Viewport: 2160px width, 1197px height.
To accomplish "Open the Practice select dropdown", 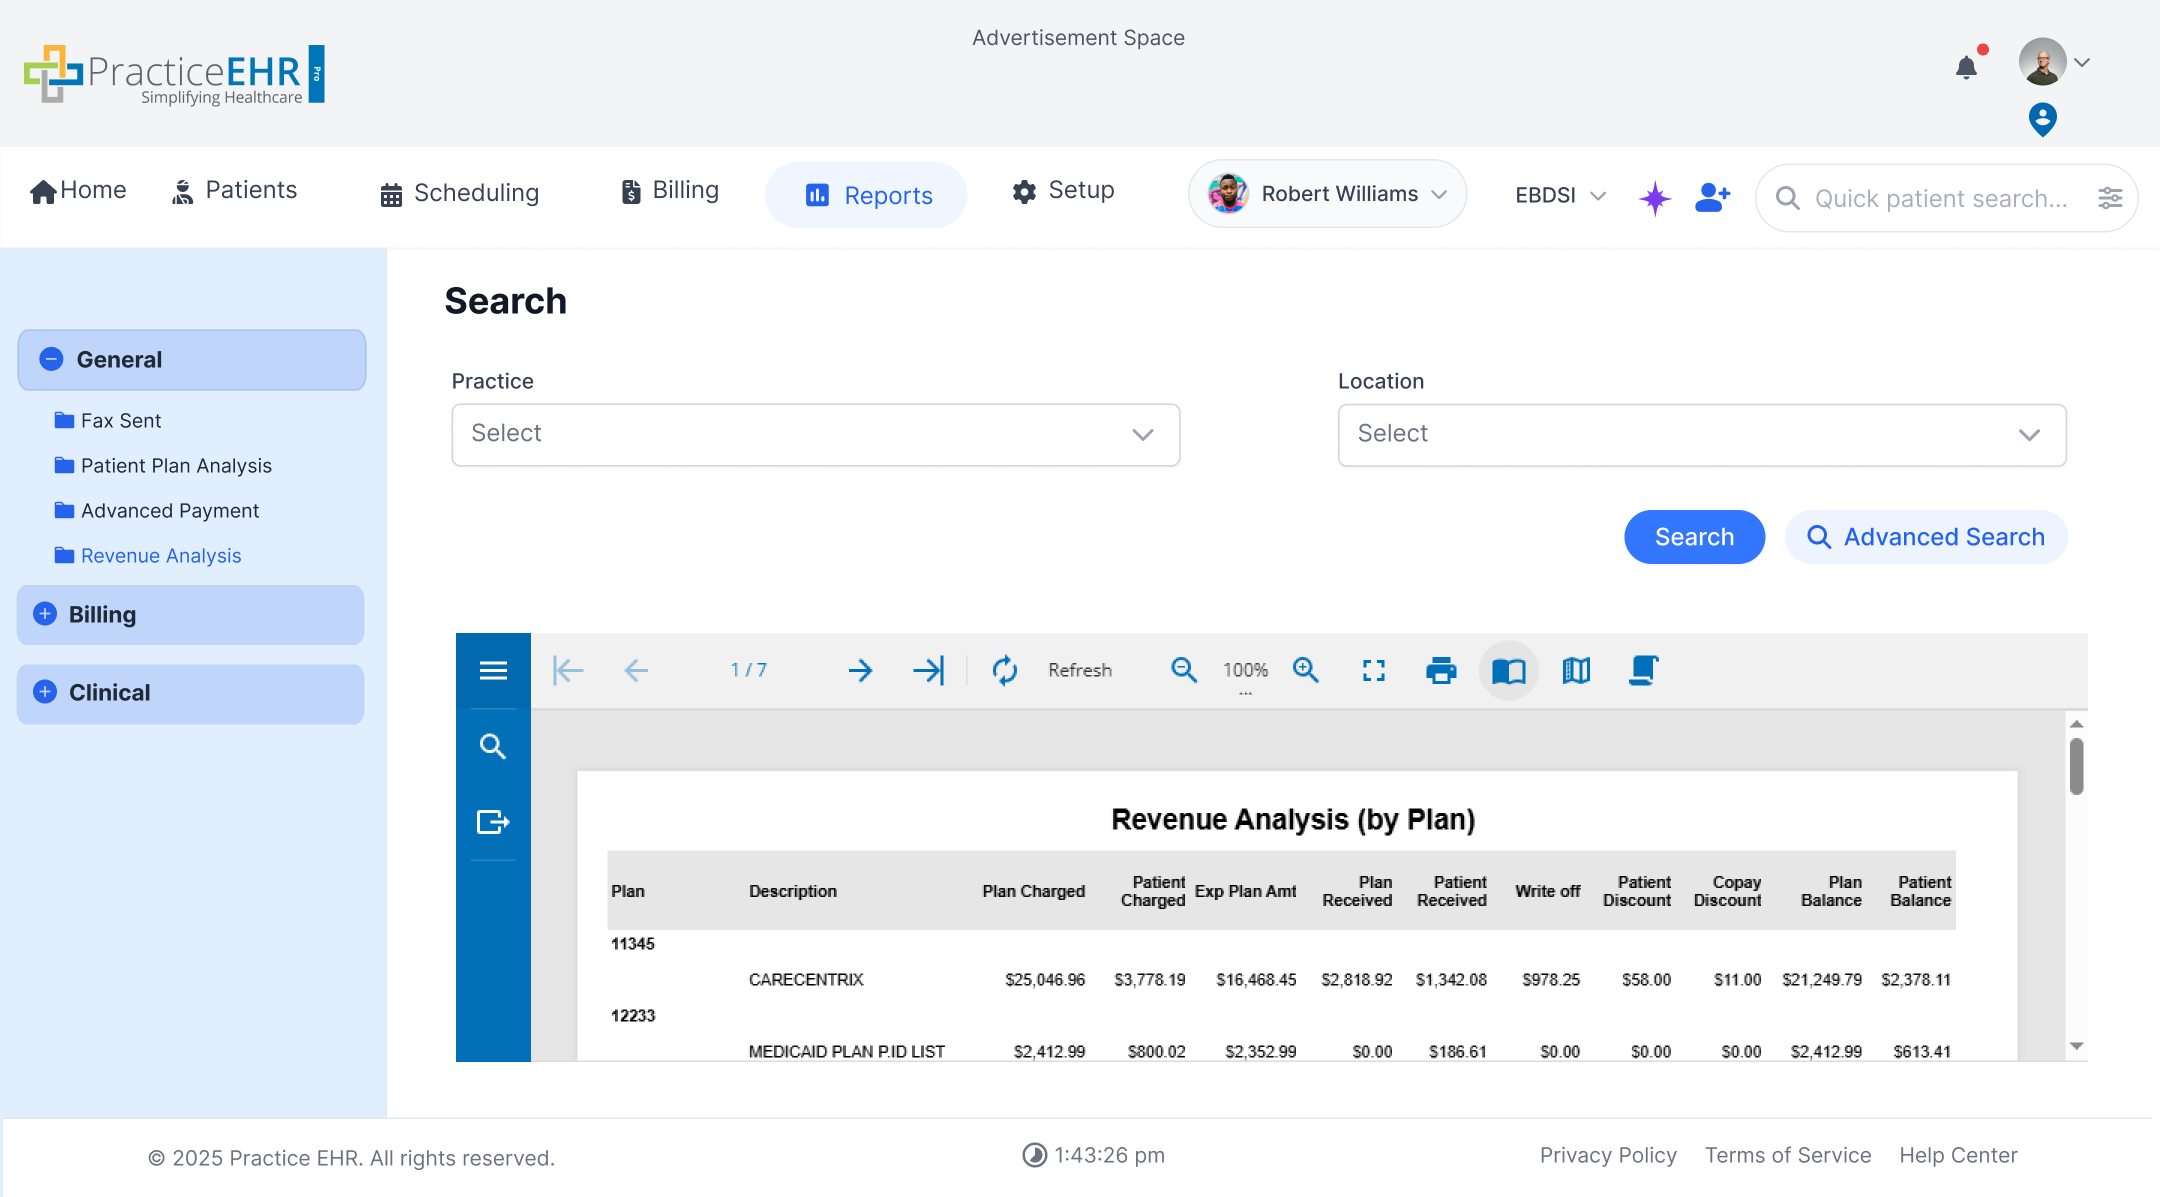I will coord(815,434).
